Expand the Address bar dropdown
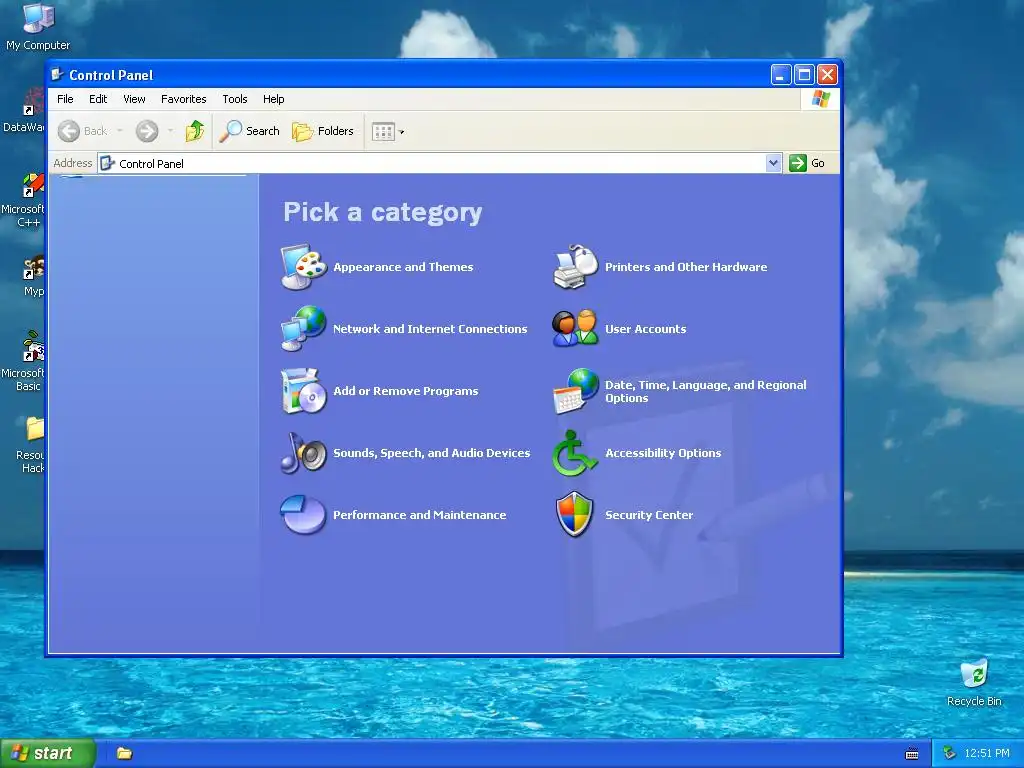The height and width of the screenshot is (768, 1024). point(773,163)
